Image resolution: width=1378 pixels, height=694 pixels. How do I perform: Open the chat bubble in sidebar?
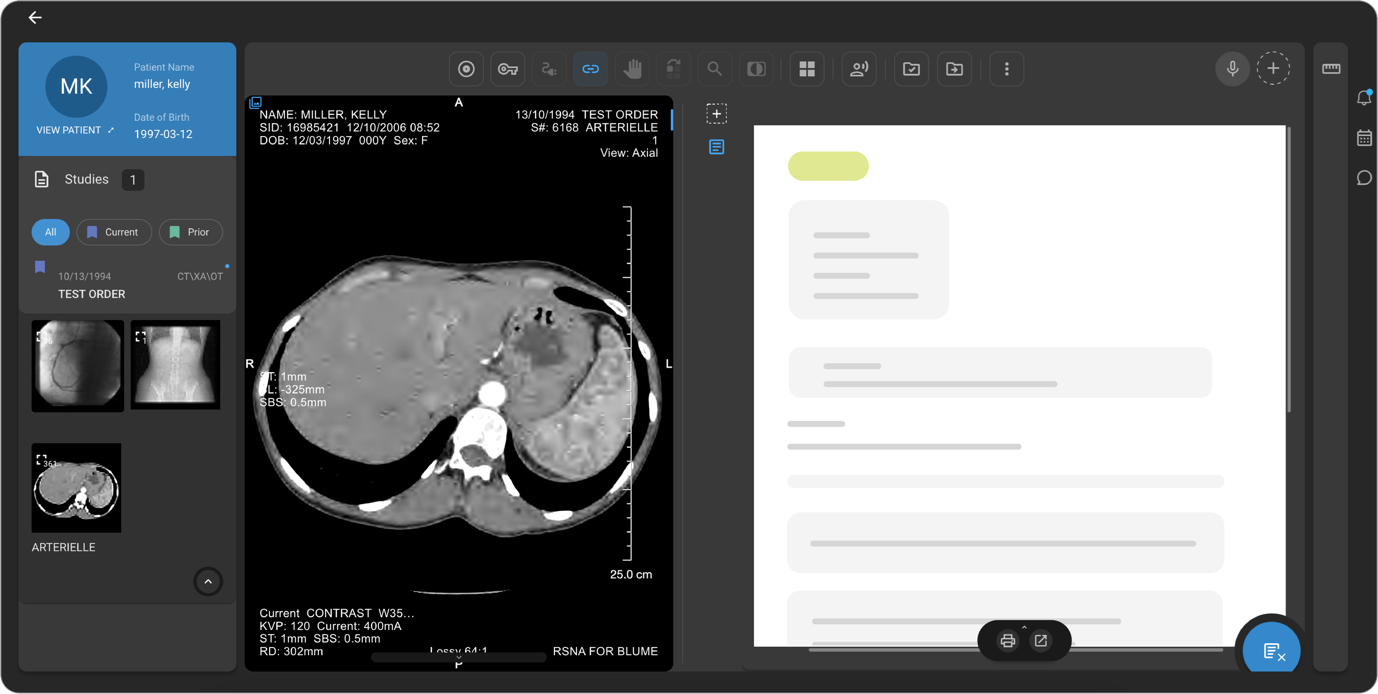click(1364, 178)
